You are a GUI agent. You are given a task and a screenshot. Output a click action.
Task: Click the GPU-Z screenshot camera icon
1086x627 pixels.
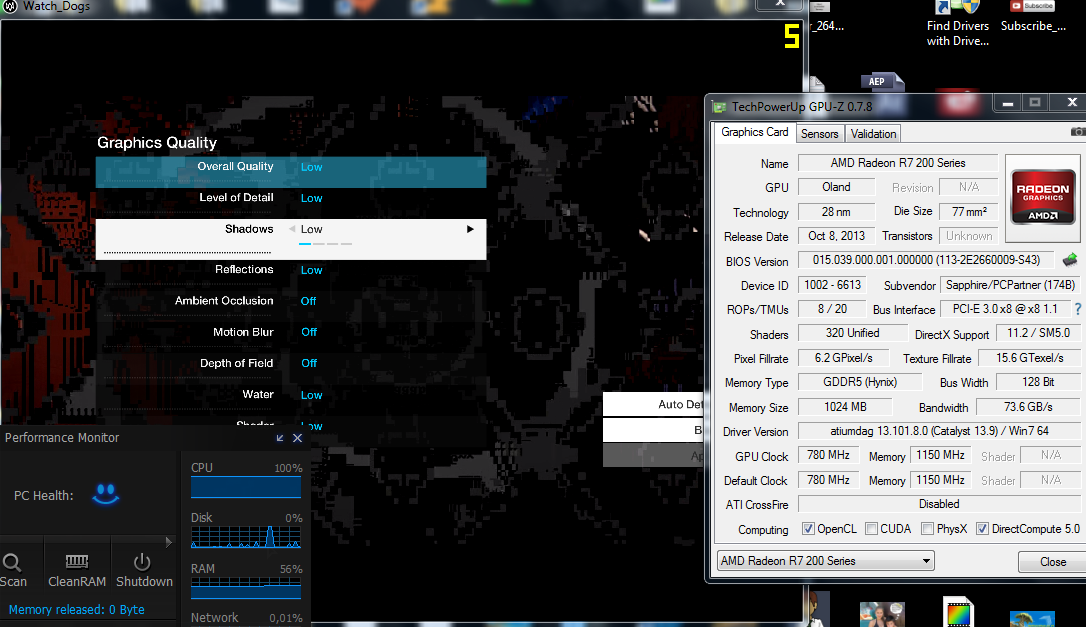click(x=1077, y=132)
